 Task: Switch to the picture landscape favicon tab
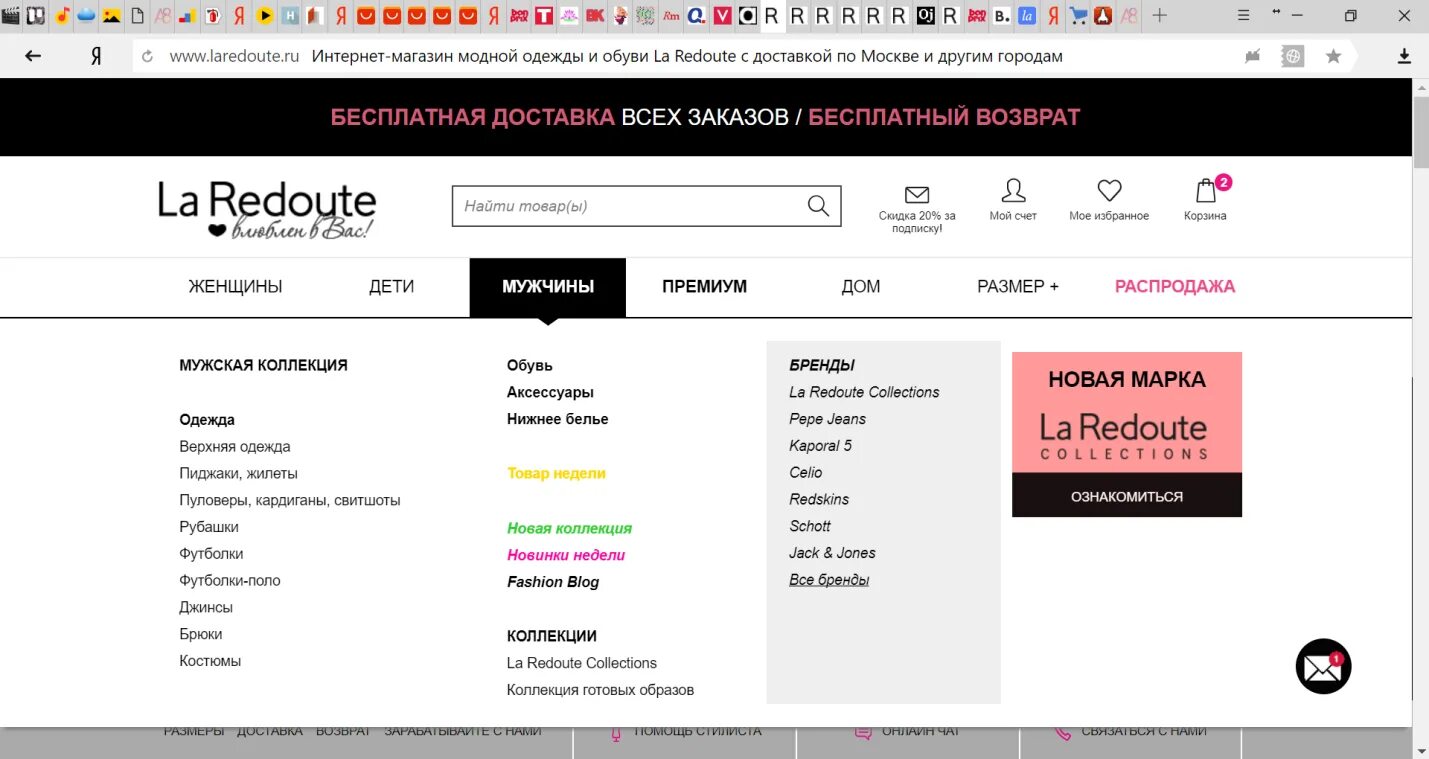[x=112, y=16]
